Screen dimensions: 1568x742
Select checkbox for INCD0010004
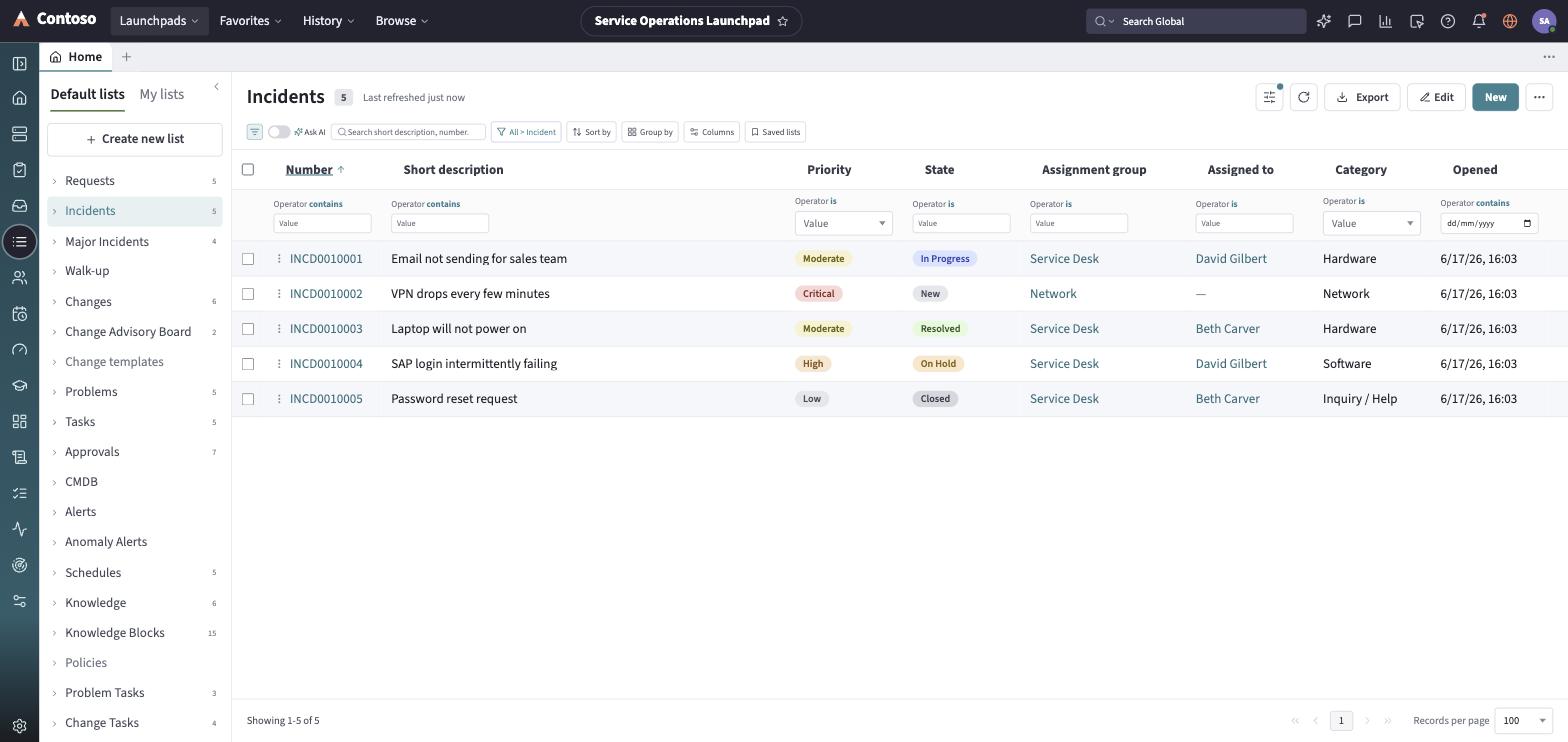[248, 364]
